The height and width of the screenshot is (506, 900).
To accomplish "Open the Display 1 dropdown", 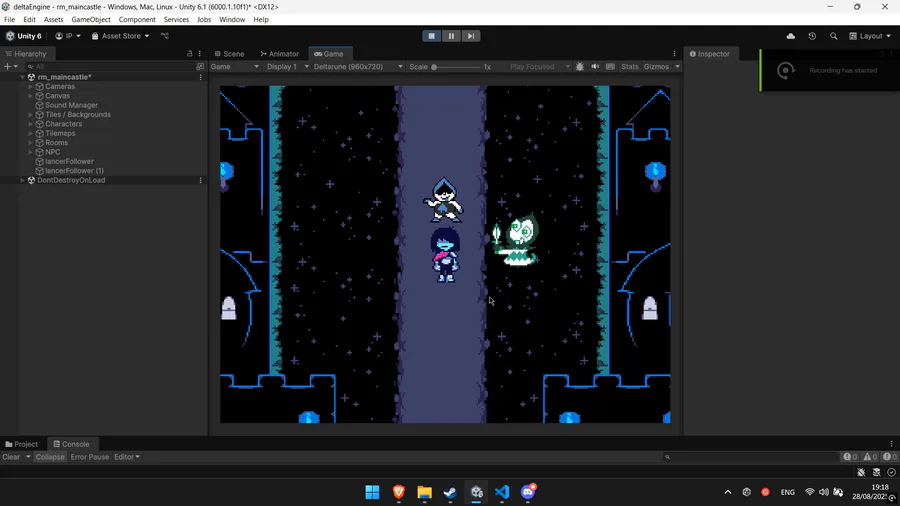I will [x=287, y=67].
